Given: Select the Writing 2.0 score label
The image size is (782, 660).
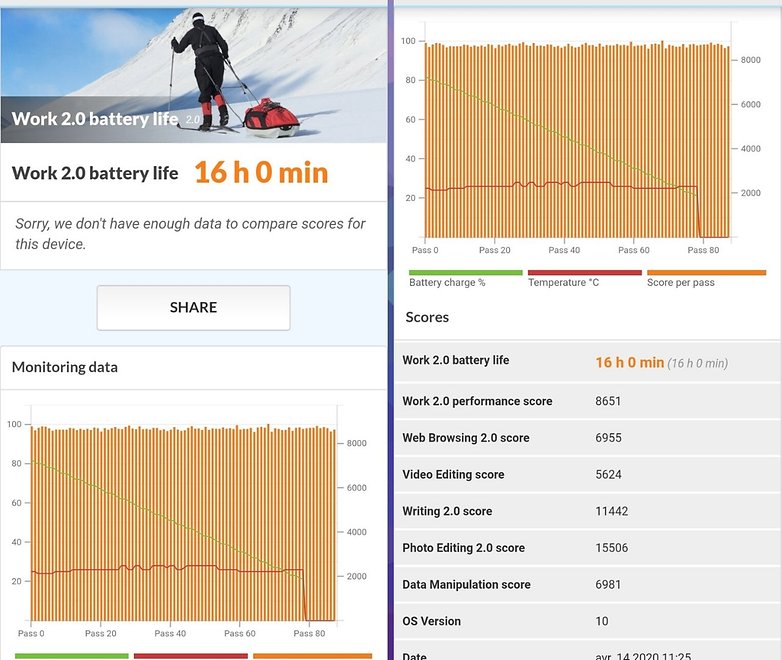Looking at the screenshot, I should pyautogui.click(x=447, y=511).
